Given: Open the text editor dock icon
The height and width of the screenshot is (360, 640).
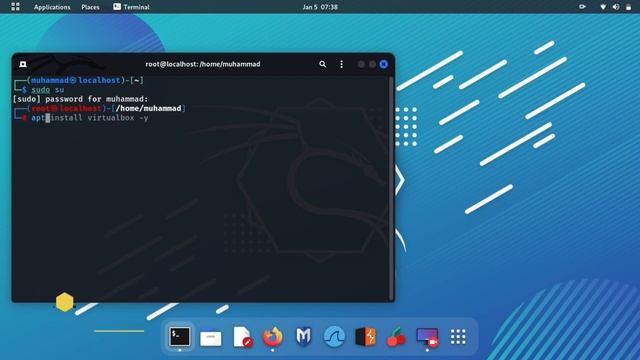Looking at the screenshot, I should [242, 337].
